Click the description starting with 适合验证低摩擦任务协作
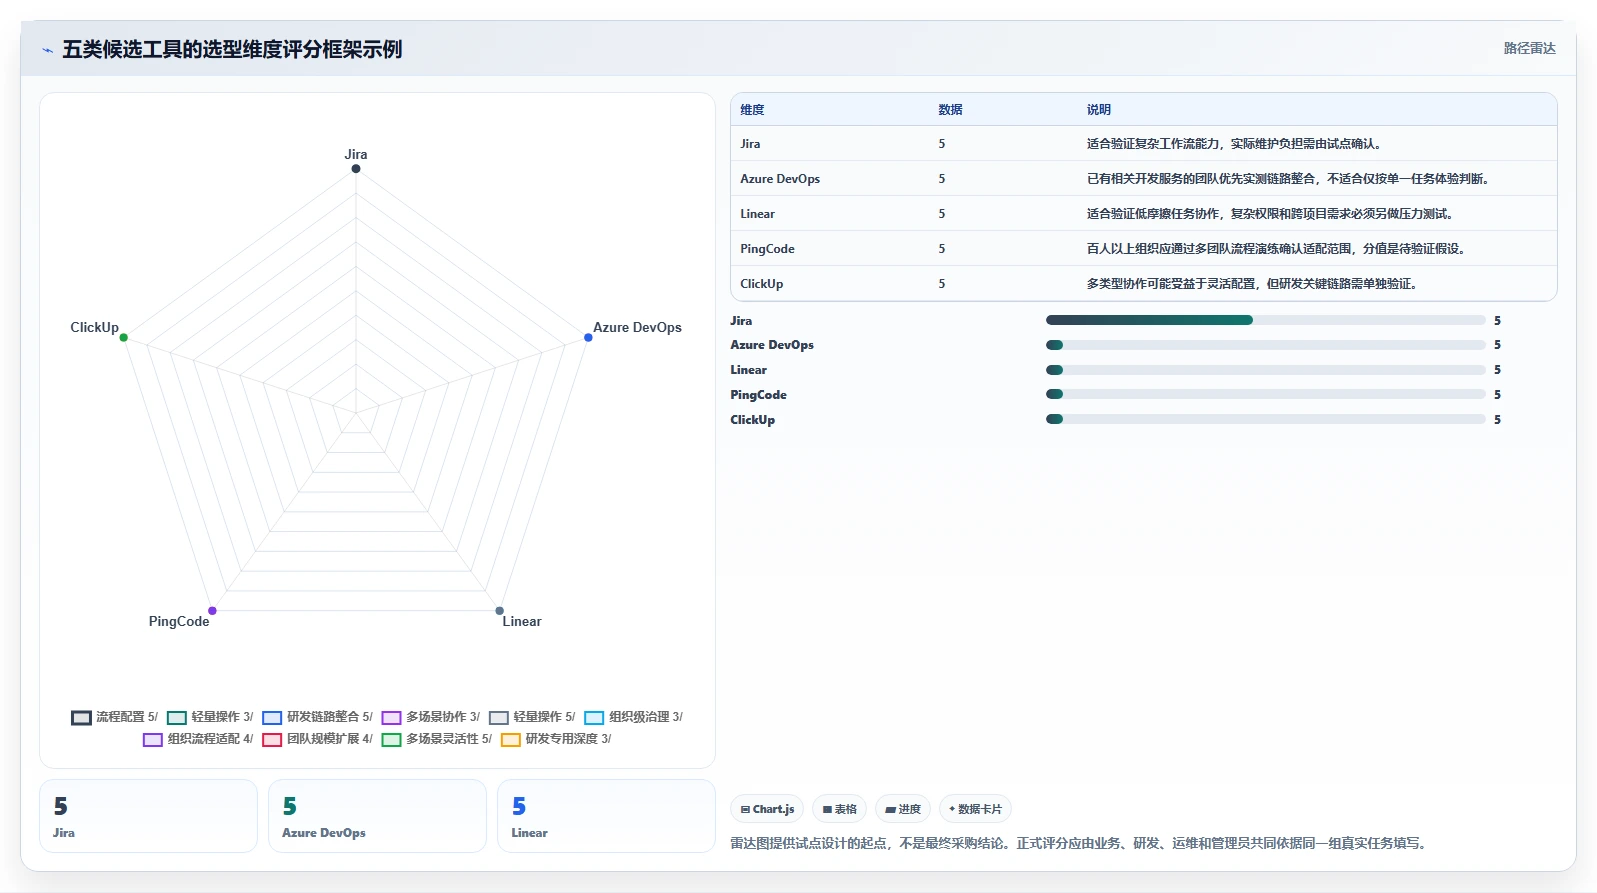 (x=1272, y=214)
